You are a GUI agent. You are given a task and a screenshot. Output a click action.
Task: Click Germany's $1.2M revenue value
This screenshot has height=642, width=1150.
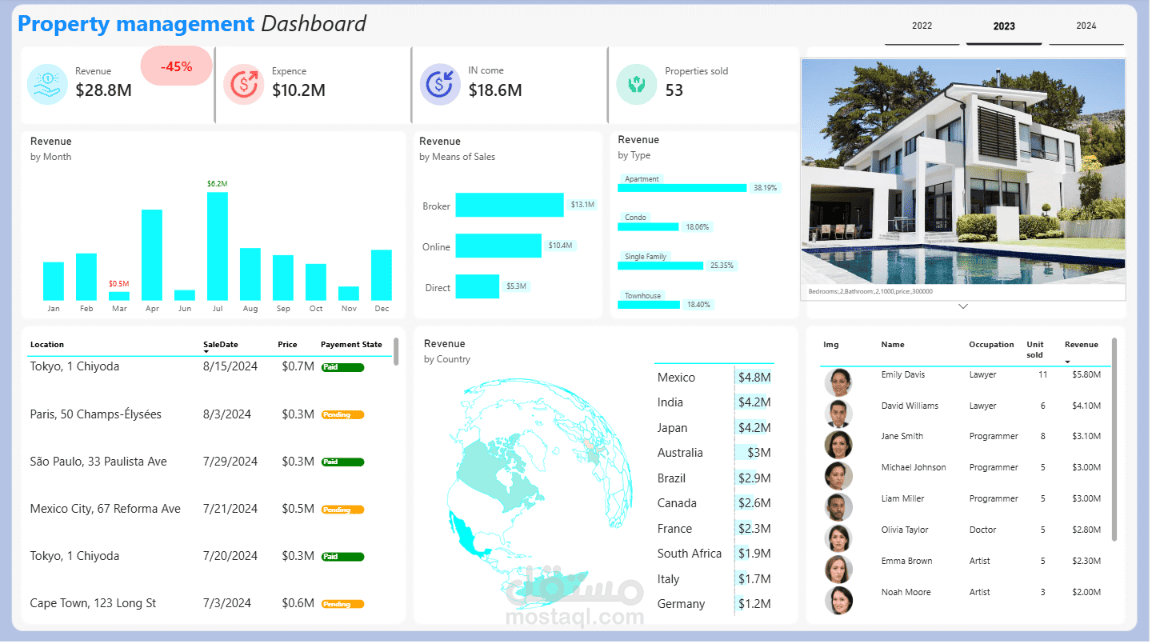pyautogui.click(x=754, y=604)
